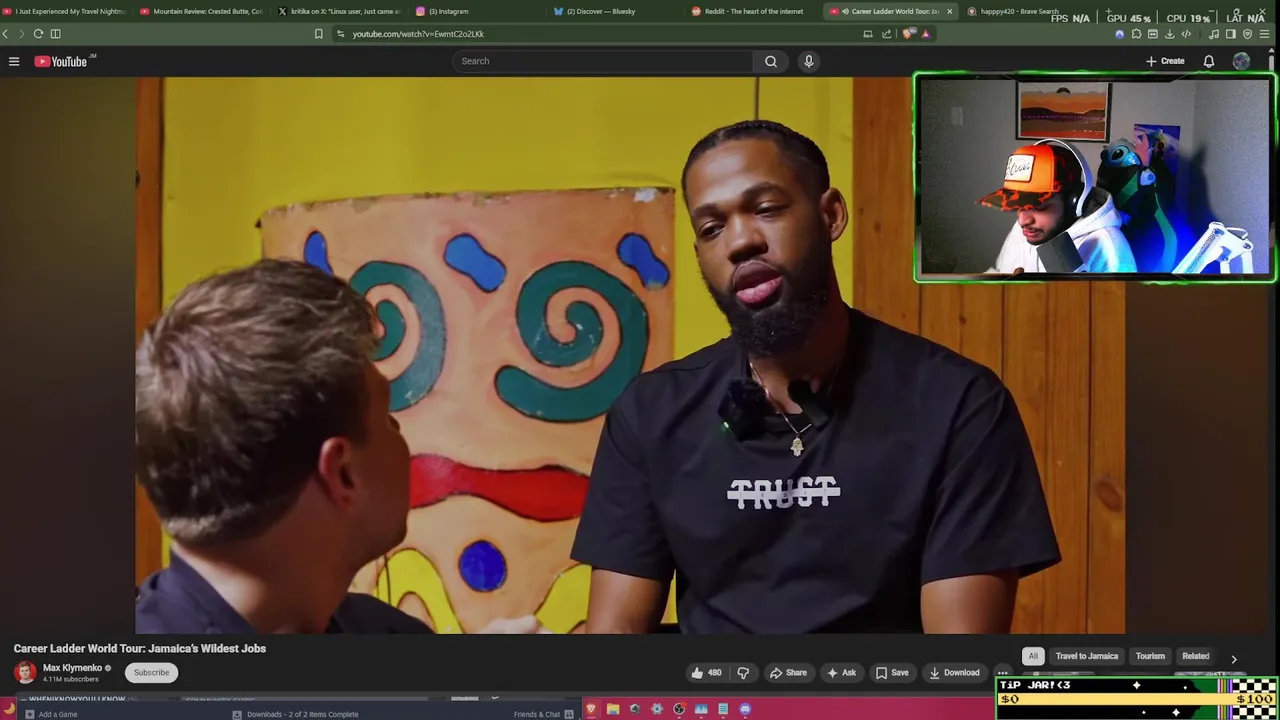This screenshot has width=1280, height=720.
Task: Open Steam Downloads status
Action: [296, 714]
